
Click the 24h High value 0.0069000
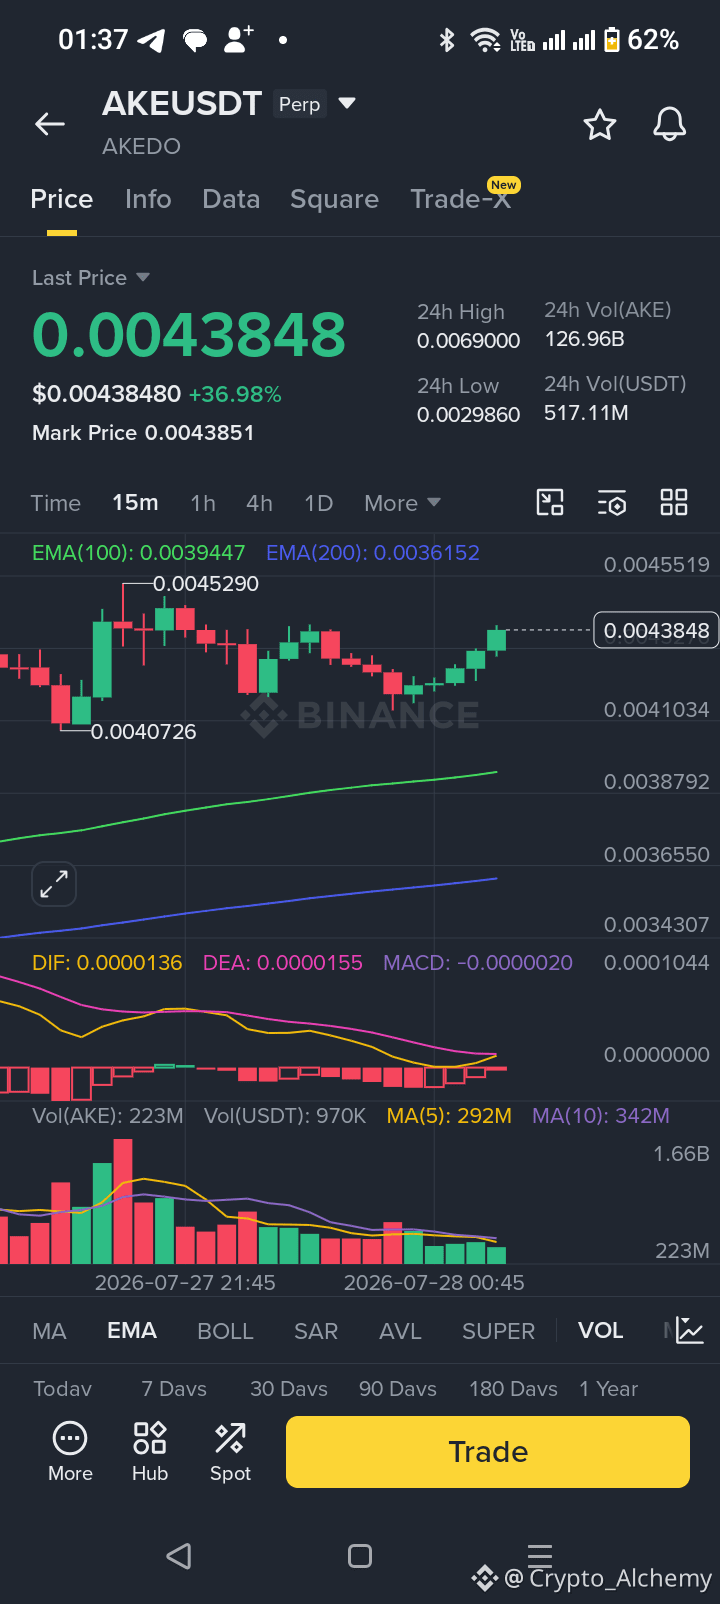pyautogui.click(x=468, y=341)
